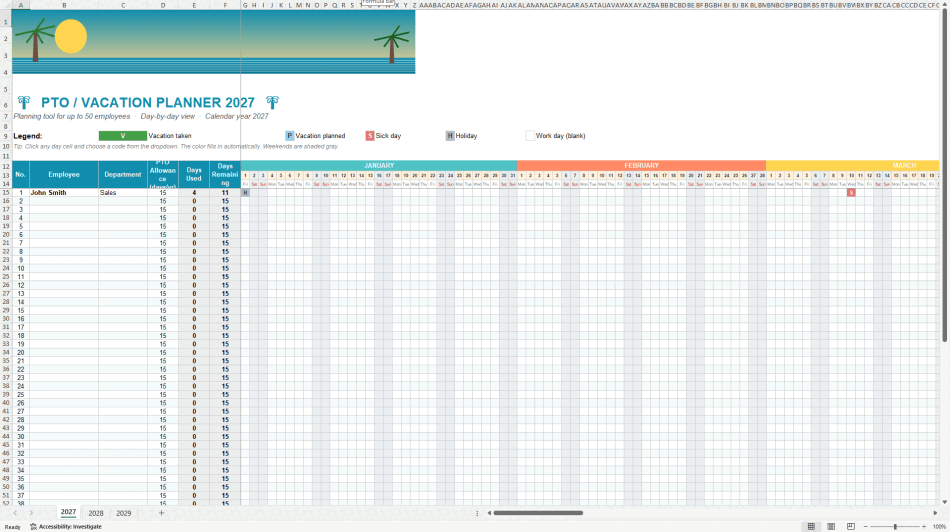Viewport: 950px width, 532px height.
Task: Select column D header
Action: [x=163, y=5]
